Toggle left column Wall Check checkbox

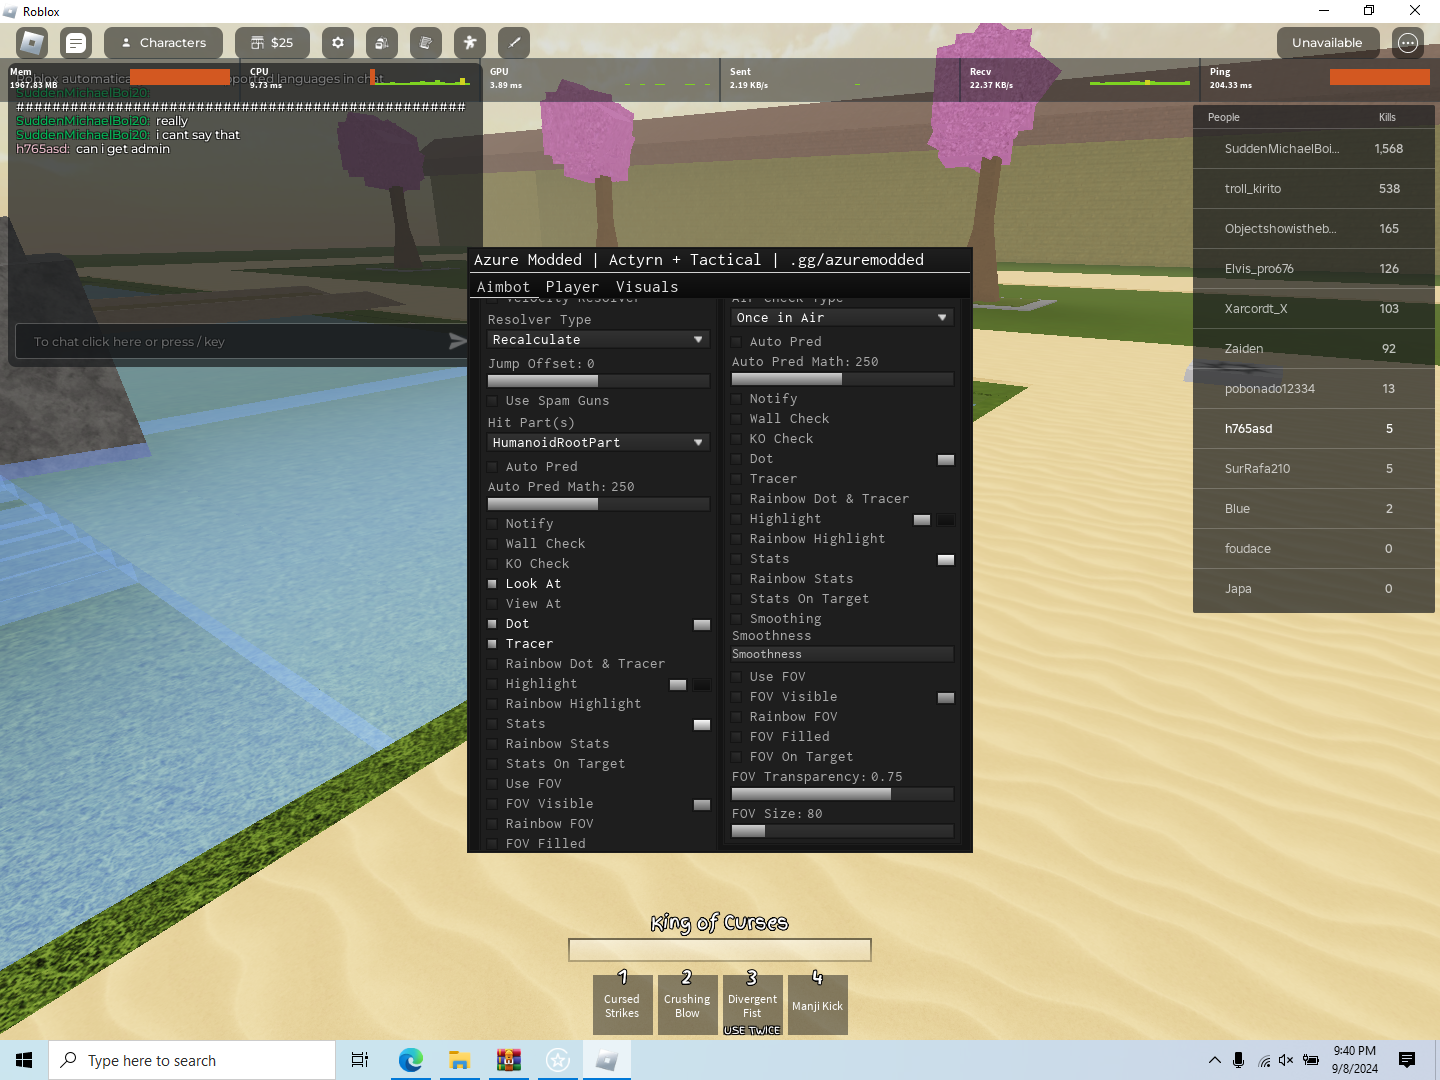(492, 544)
